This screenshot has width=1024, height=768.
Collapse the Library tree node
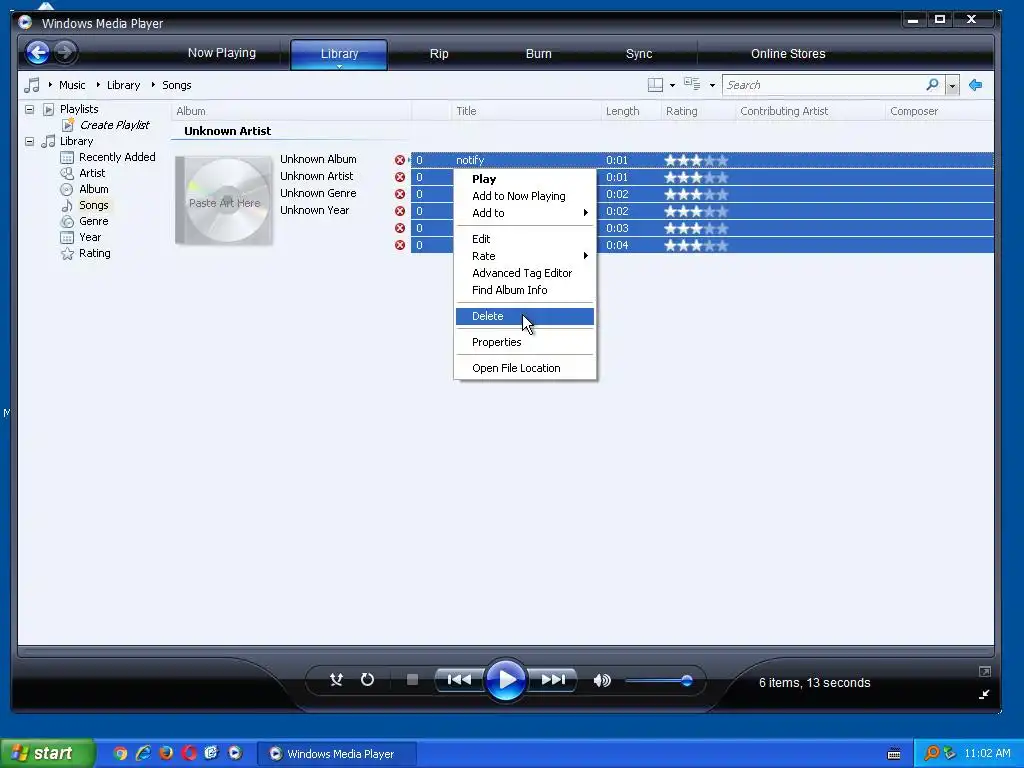pyautogui.click(x=29, y=141)
